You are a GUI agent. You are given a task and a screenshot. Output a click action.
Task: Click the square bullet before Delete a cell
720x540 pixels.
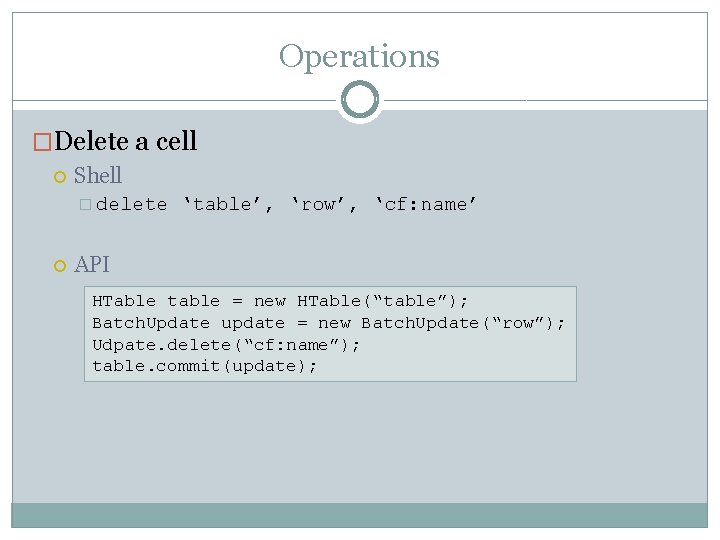point(42,142)
